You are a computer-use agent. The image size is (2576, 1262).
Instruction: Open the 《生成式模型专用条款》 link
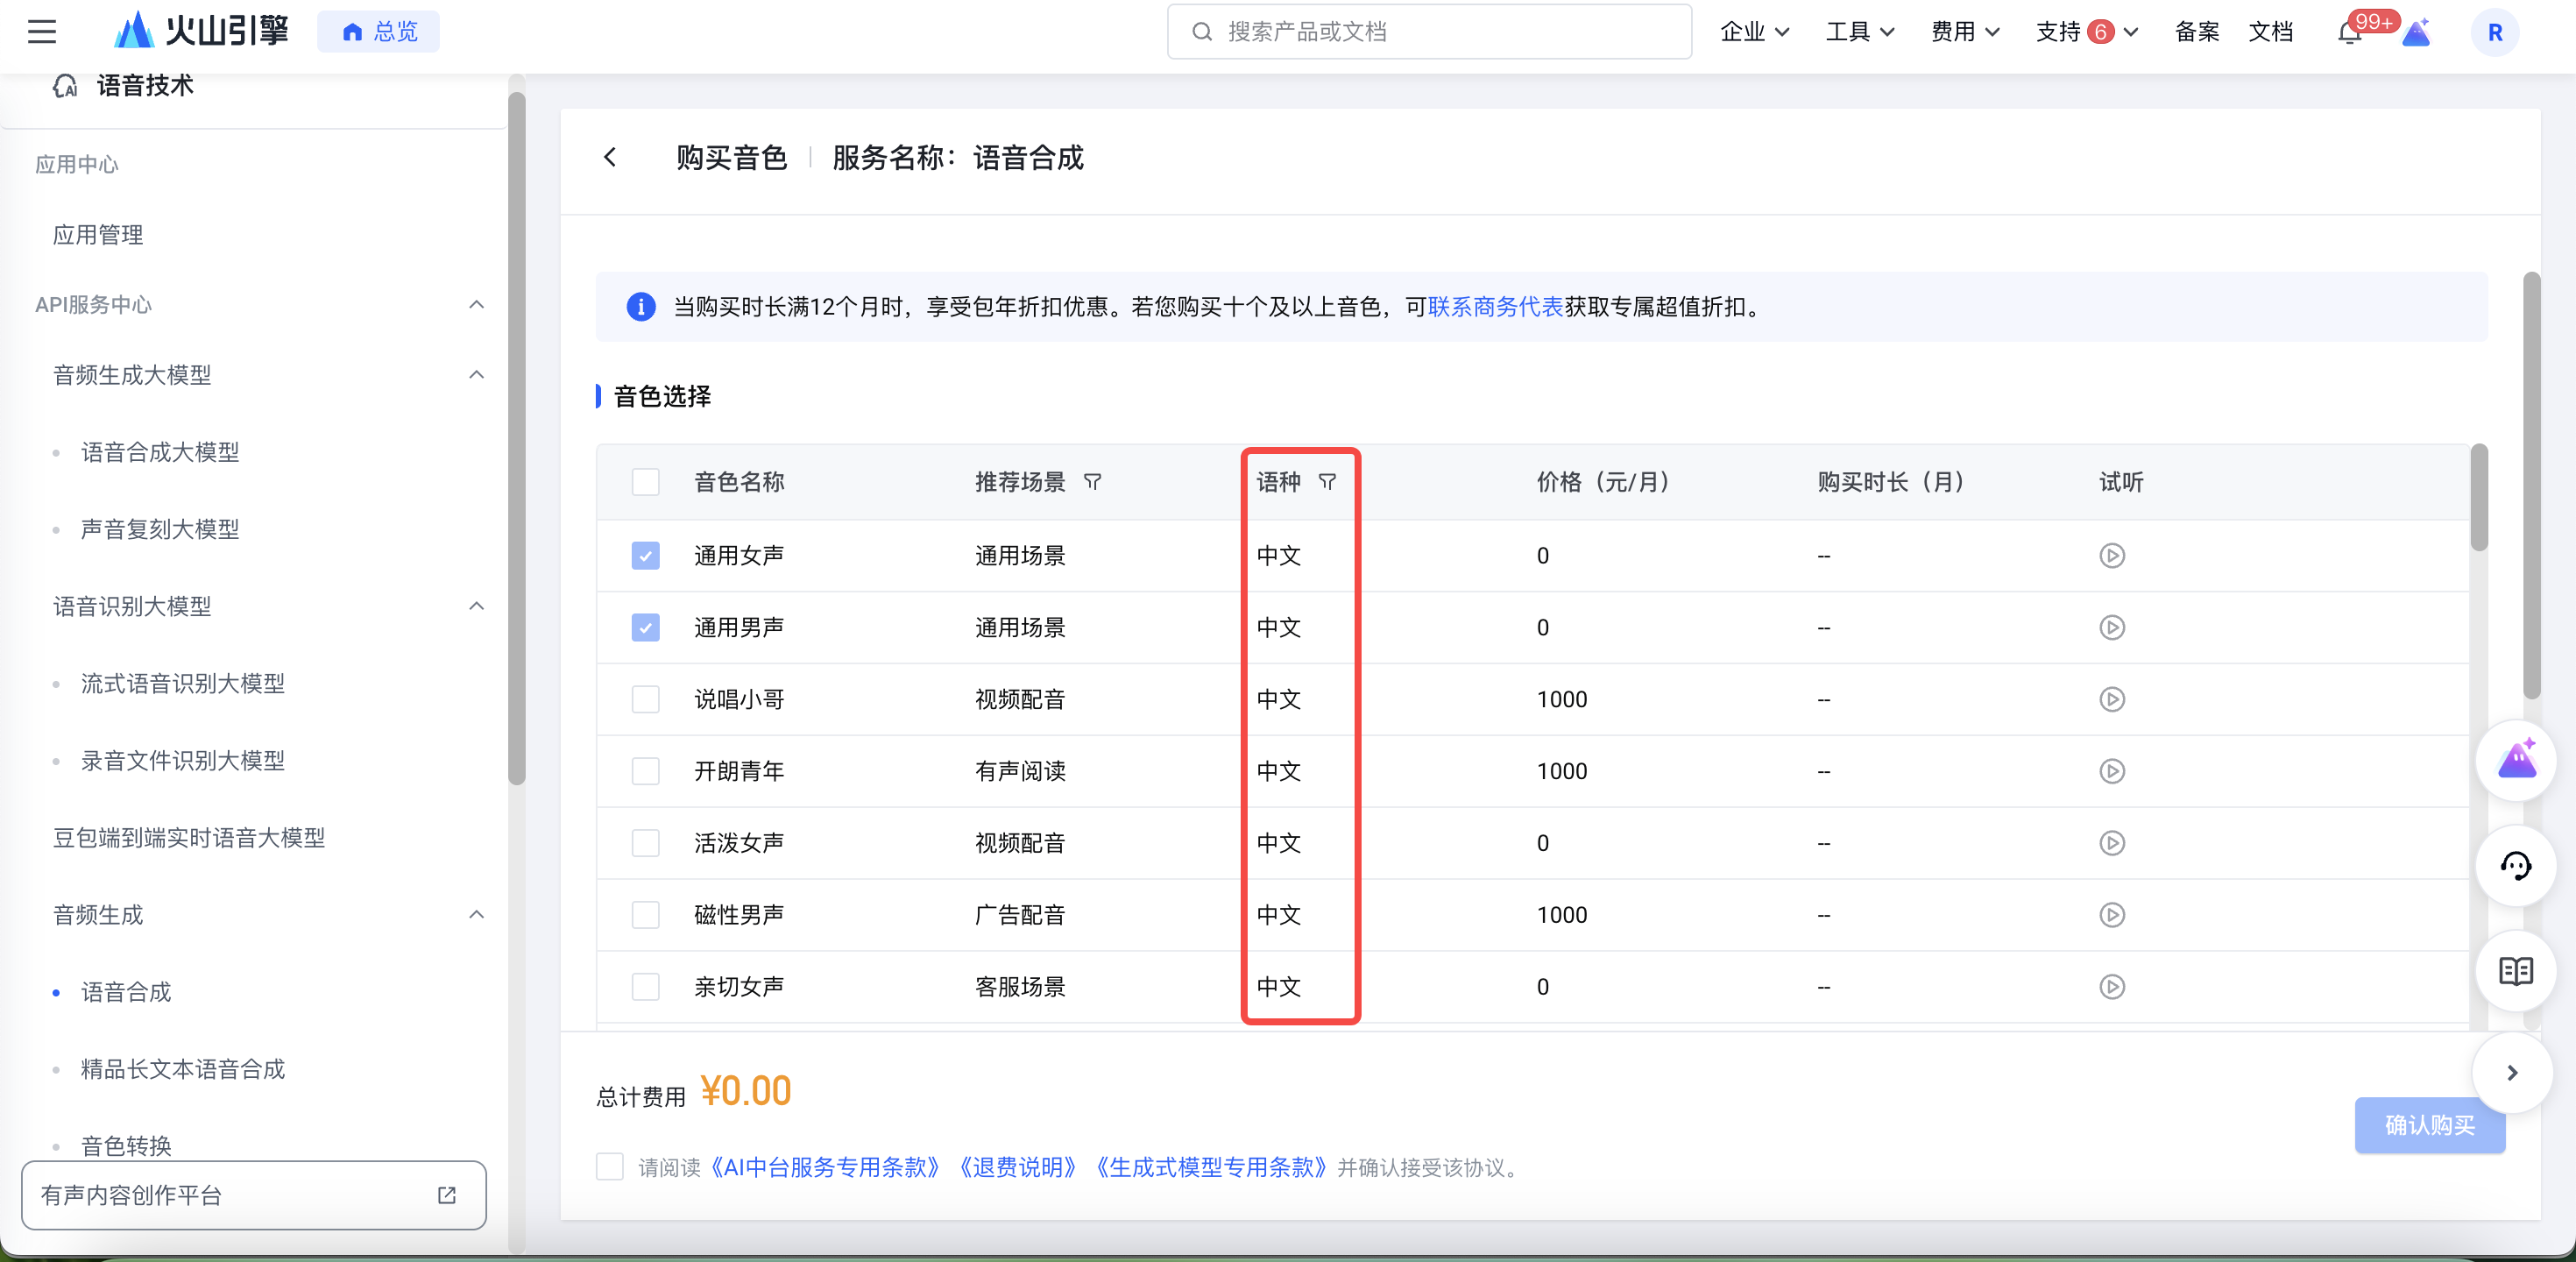point(1210,1167)
